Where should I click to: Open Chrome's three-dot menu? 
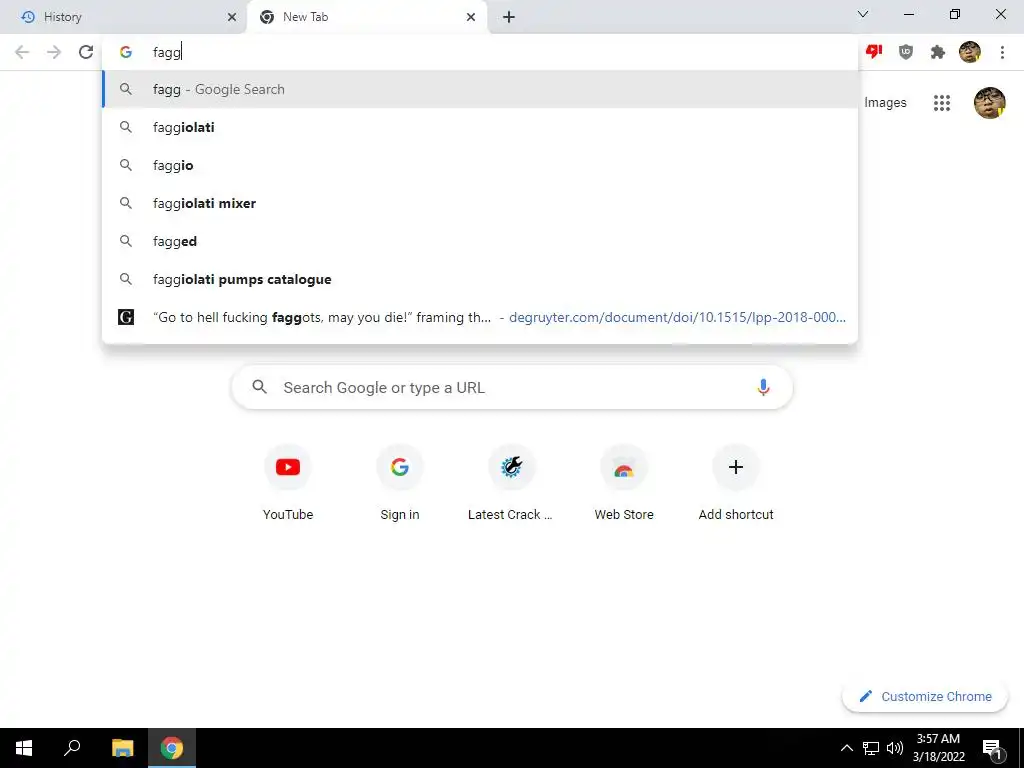[x=1002, y=52]
